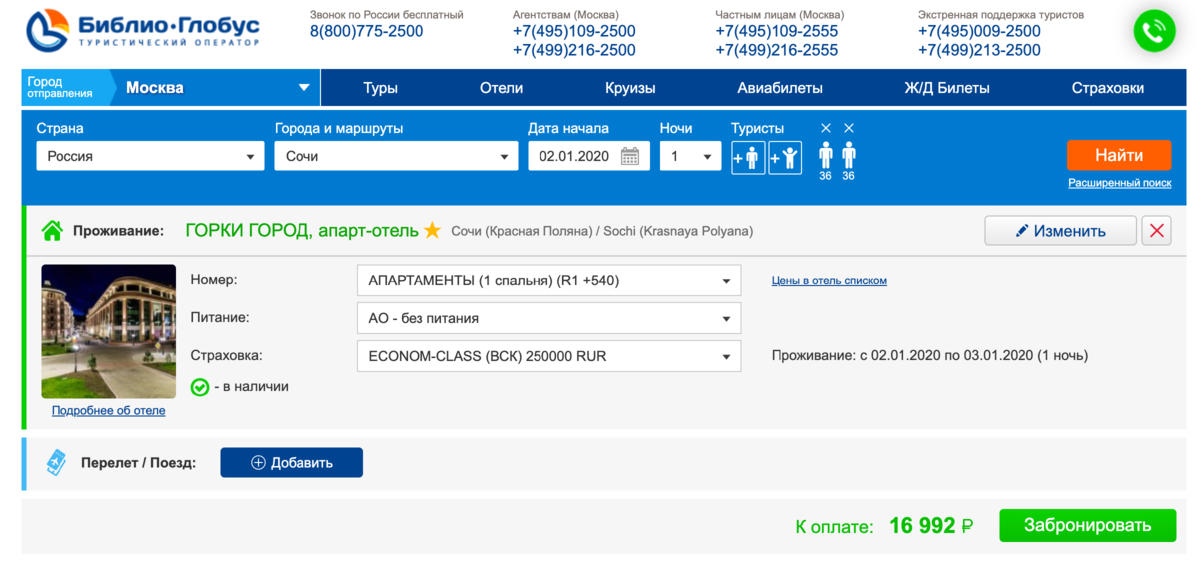Select the second adult tourist figure
This screenshot has width=1200, height=563.
[849, 155]
